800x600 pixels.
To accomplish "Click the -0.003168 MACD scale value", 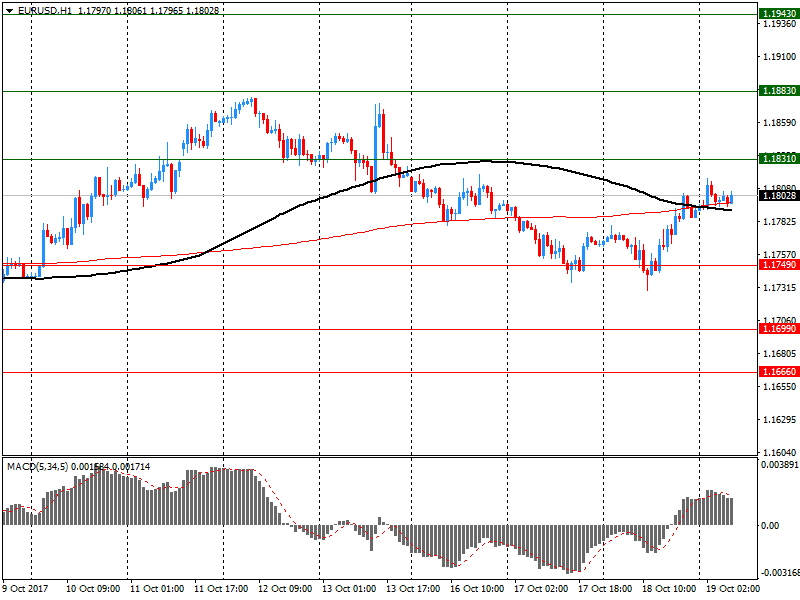I will click(779, 573).
